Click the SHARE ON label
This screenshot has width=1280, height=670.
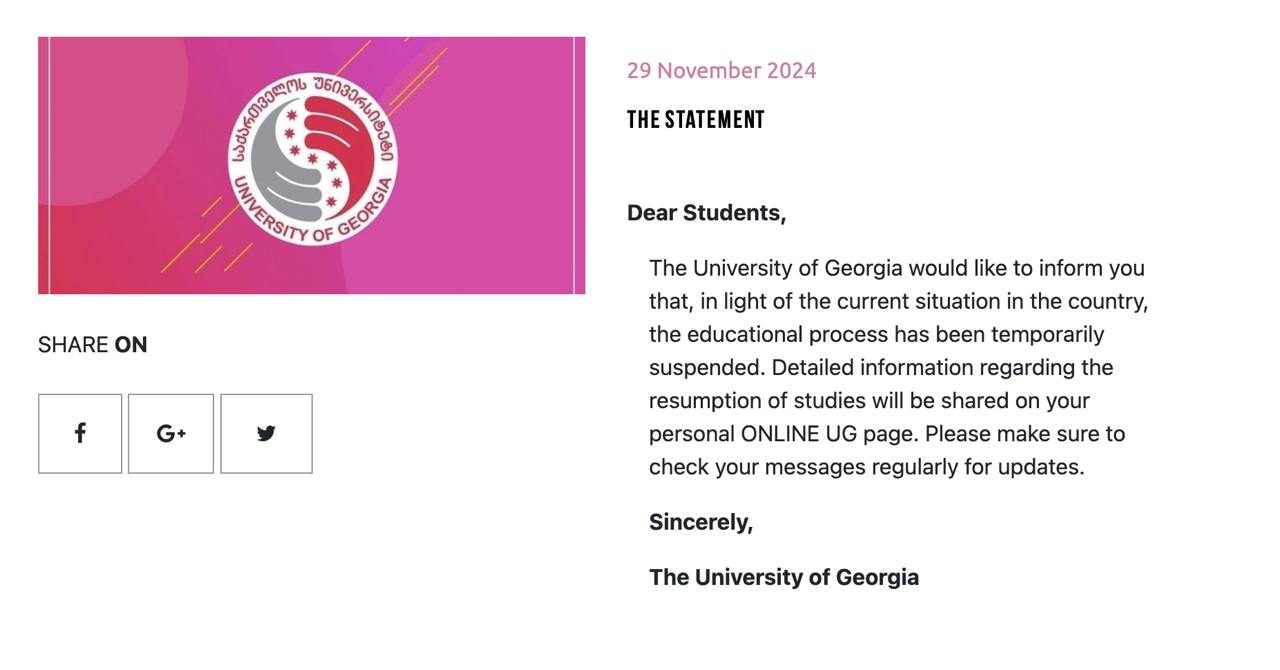point(93,345)
